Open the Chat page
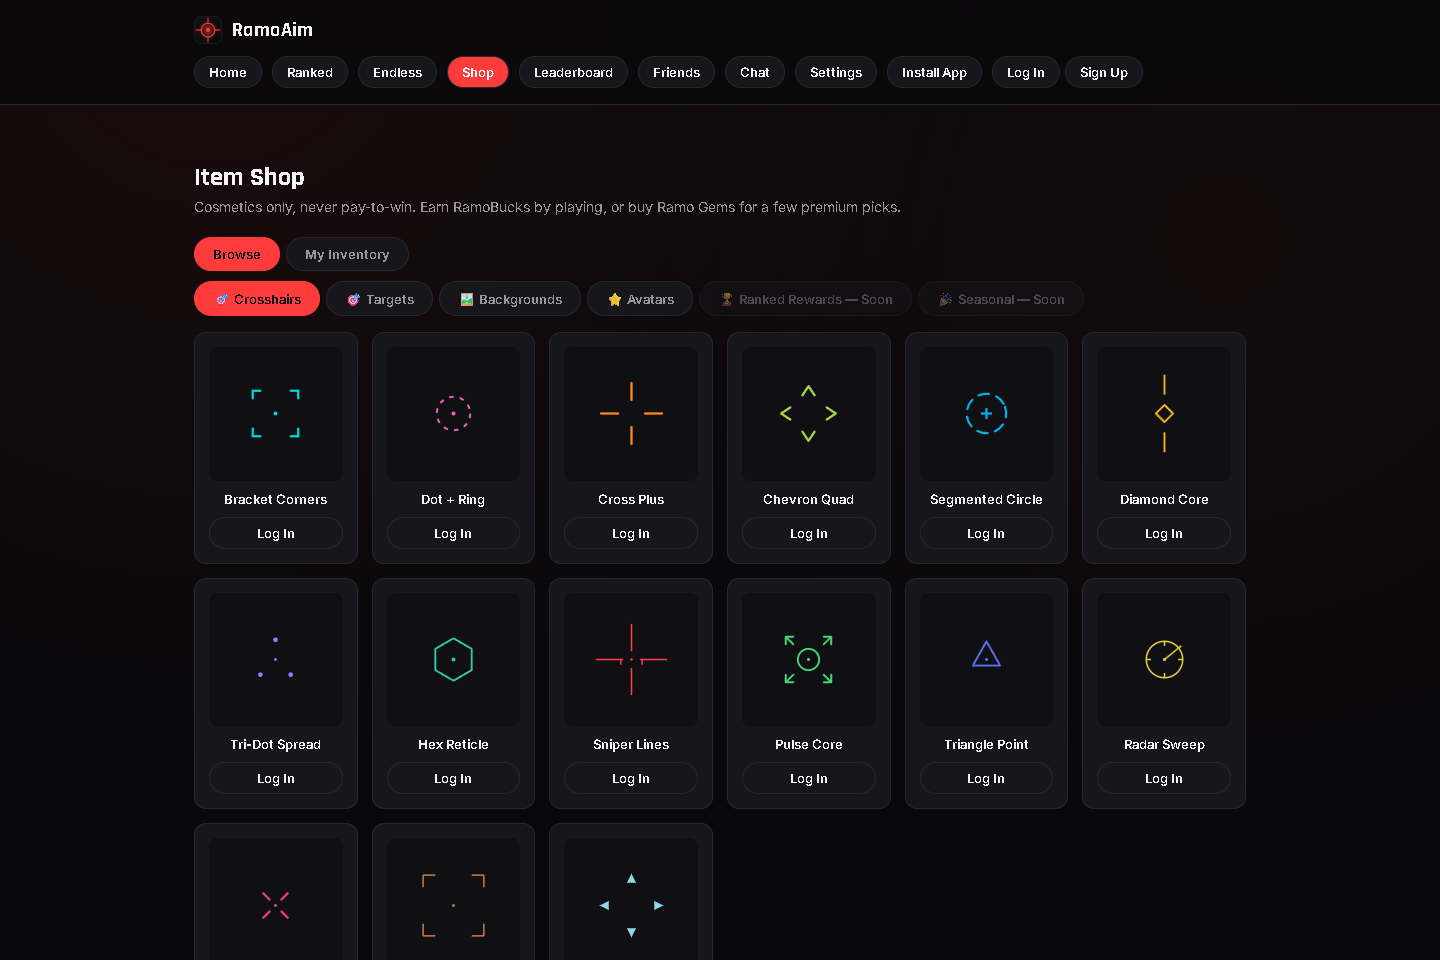 (755, 72)
